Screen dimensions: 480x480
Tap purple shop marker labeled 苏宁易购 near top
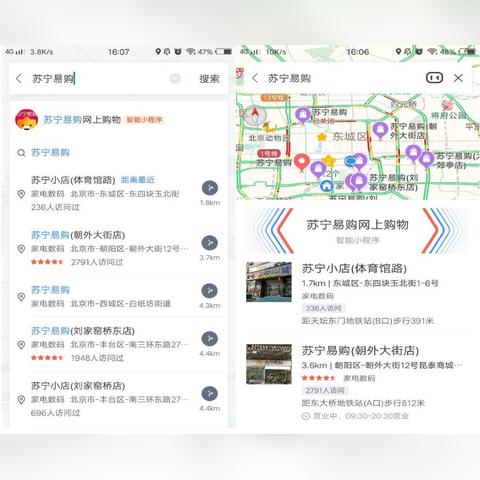tap(303, 116)
